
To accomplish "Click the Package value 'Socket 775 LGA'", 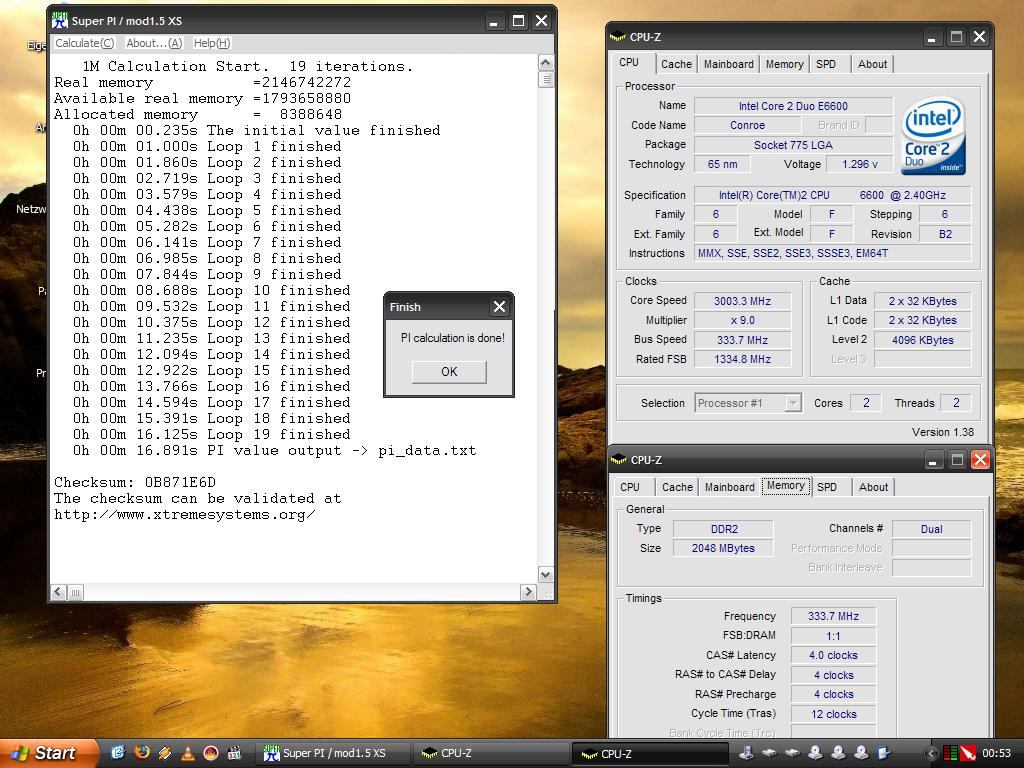I will coord(793,145).
